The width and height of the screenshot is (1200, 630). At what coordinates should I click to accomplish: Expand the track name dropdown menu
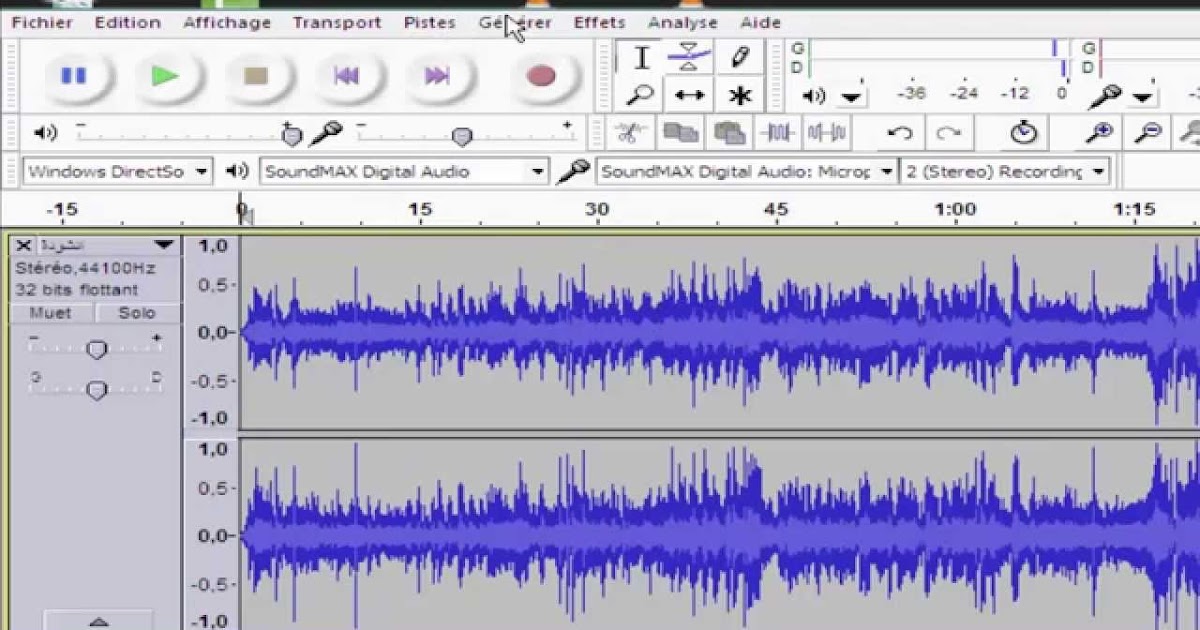click(163, 245)
